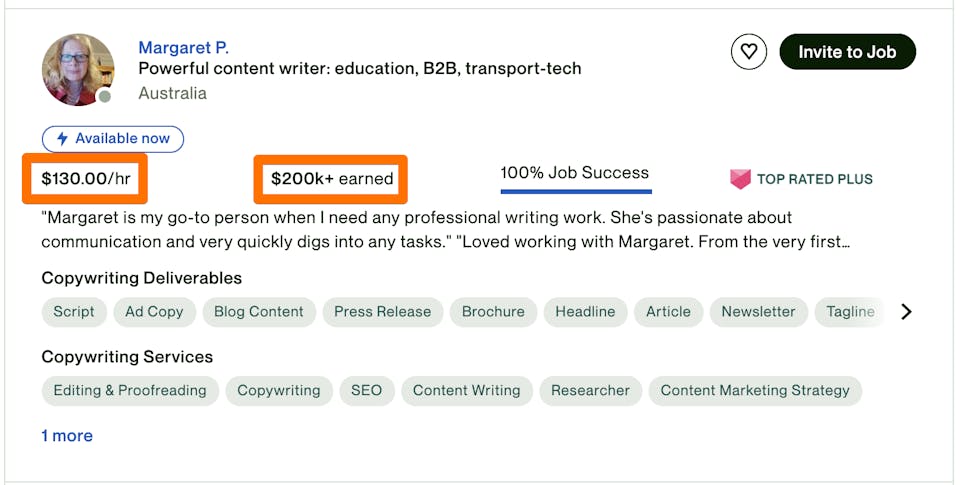Open the Margaret P. name link
Screen dimensions: 960x485
tap(183, 47)
